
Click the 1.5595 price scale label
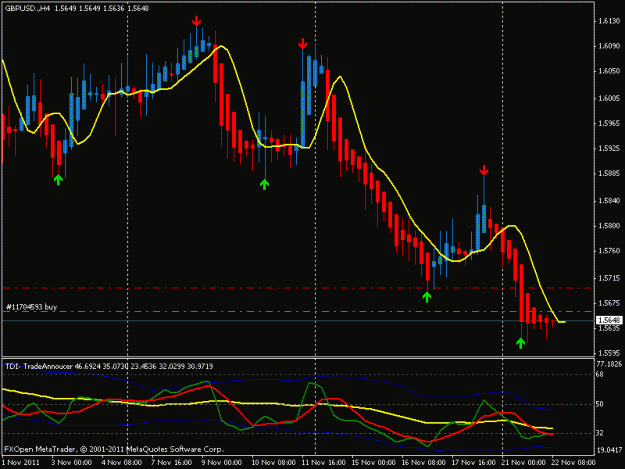(609, 353)
